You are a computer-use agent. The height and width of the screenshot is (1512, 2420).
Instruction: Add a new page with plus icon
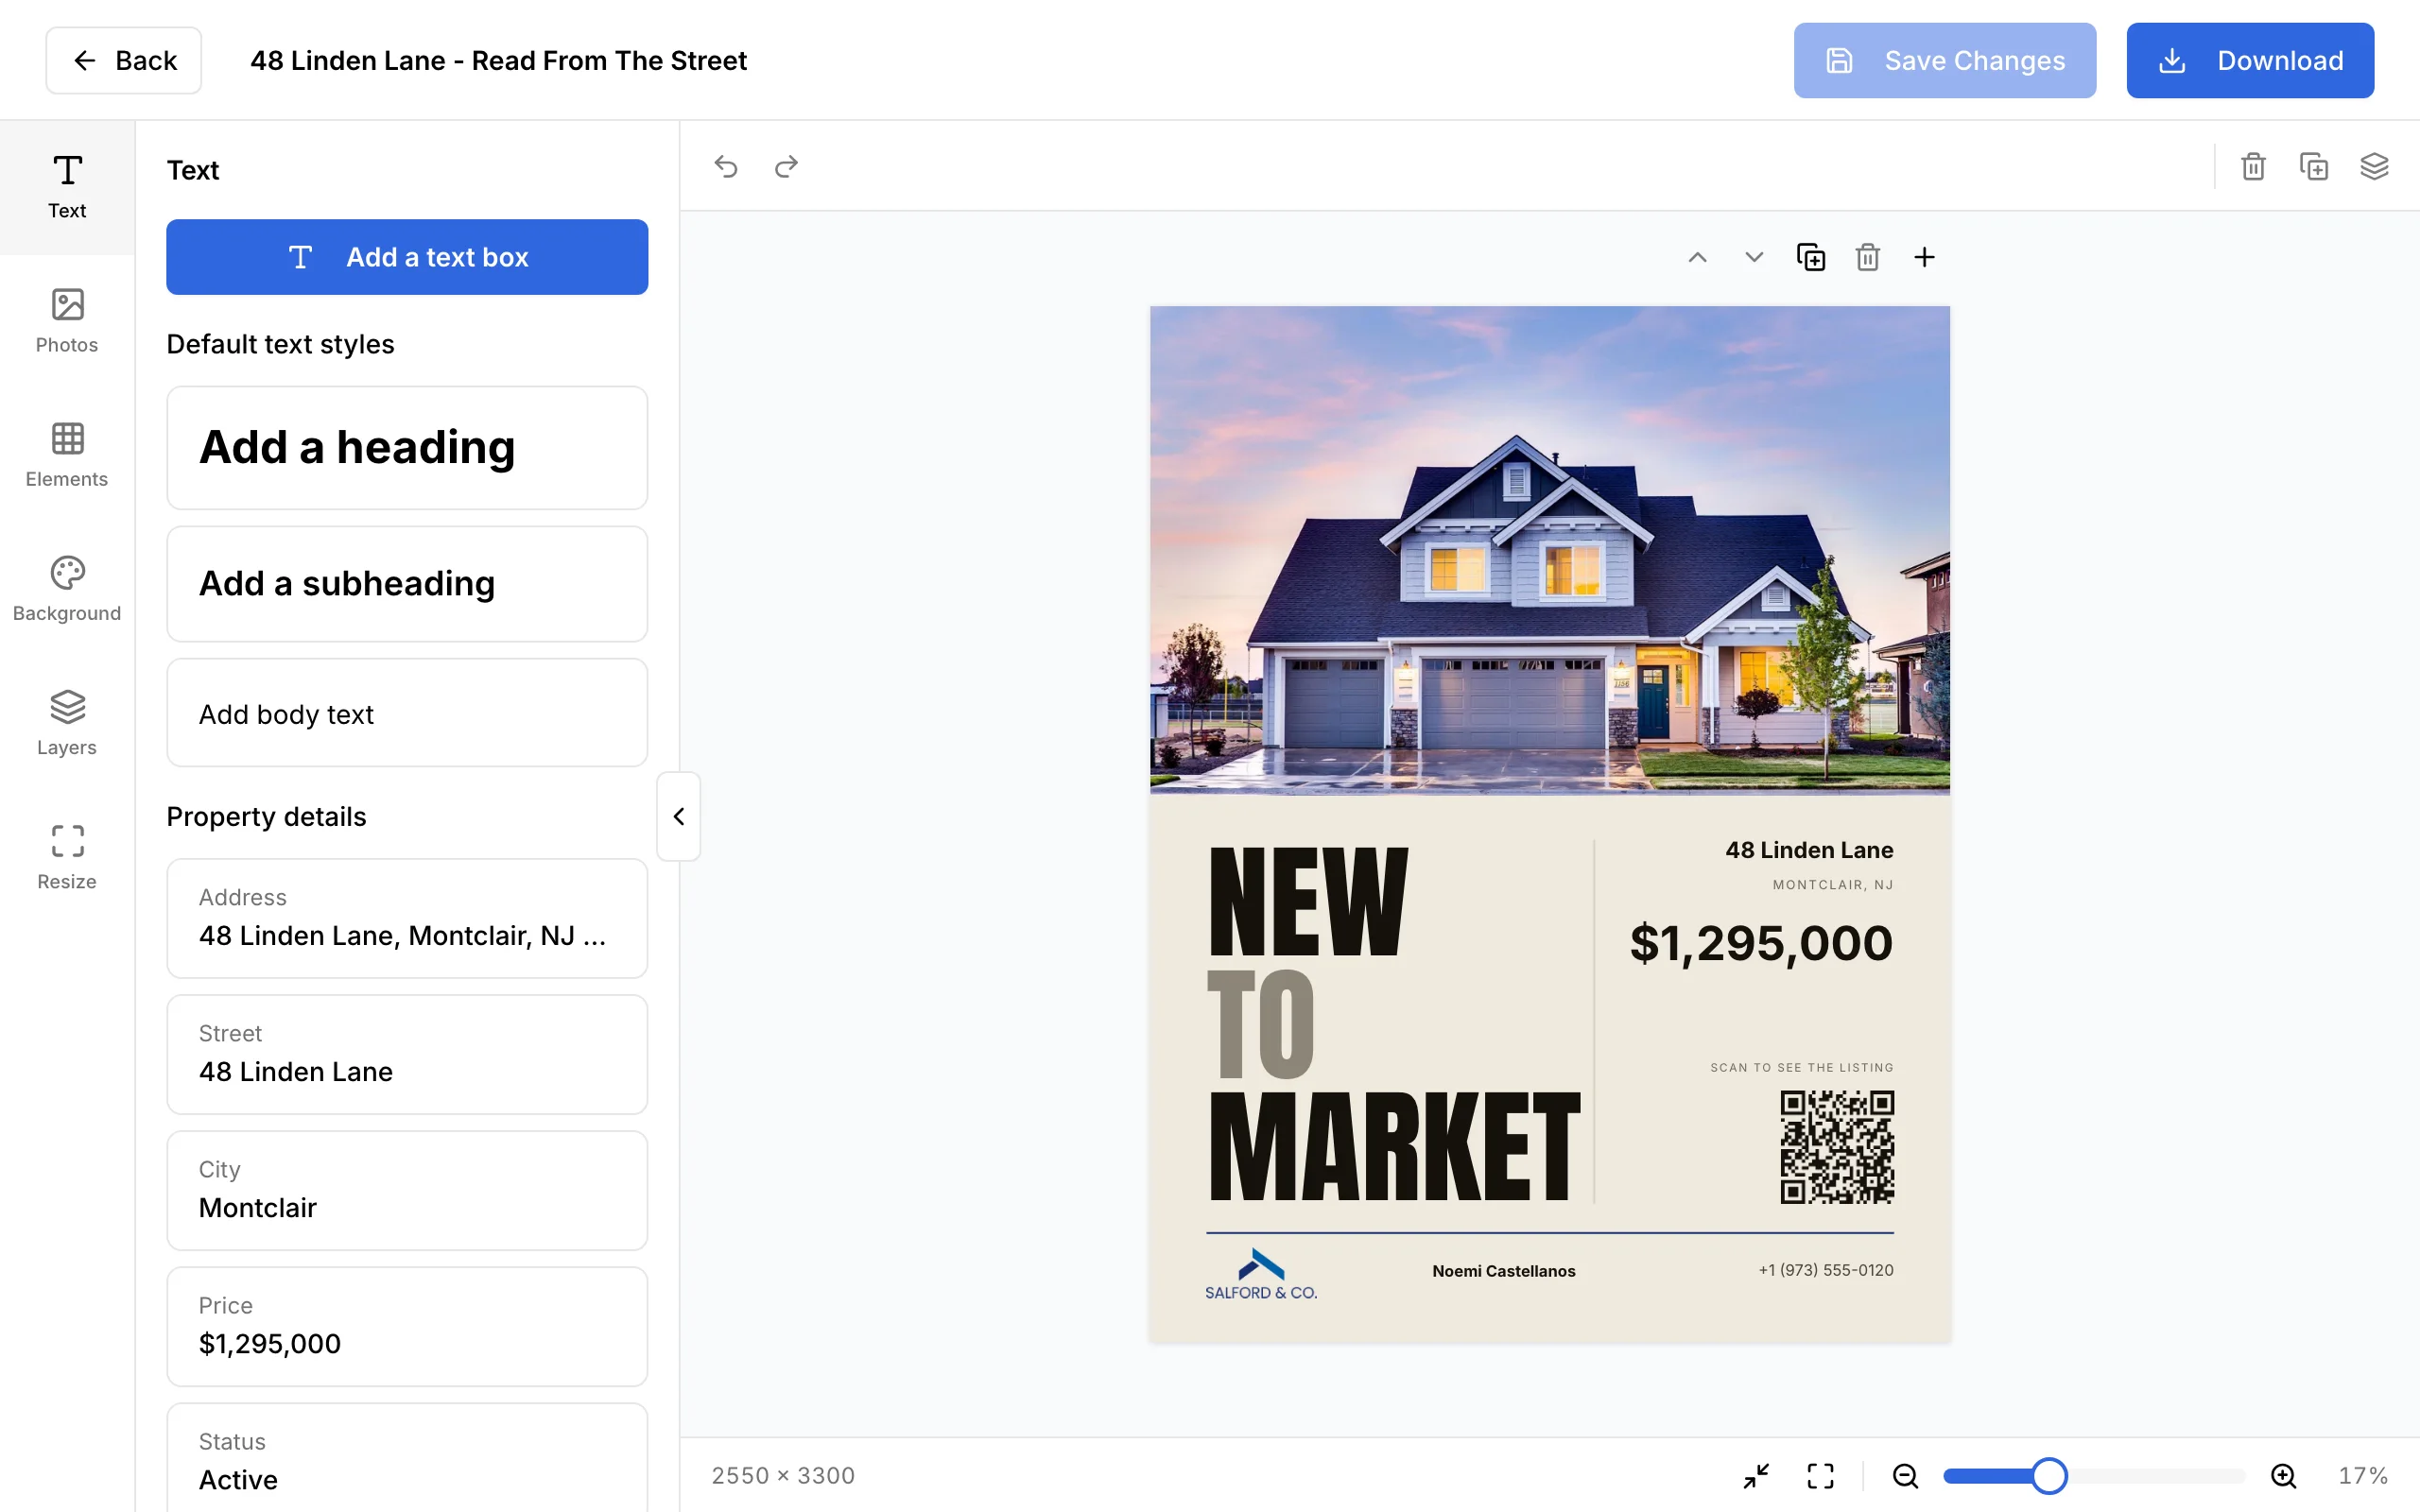[1924, 257]
